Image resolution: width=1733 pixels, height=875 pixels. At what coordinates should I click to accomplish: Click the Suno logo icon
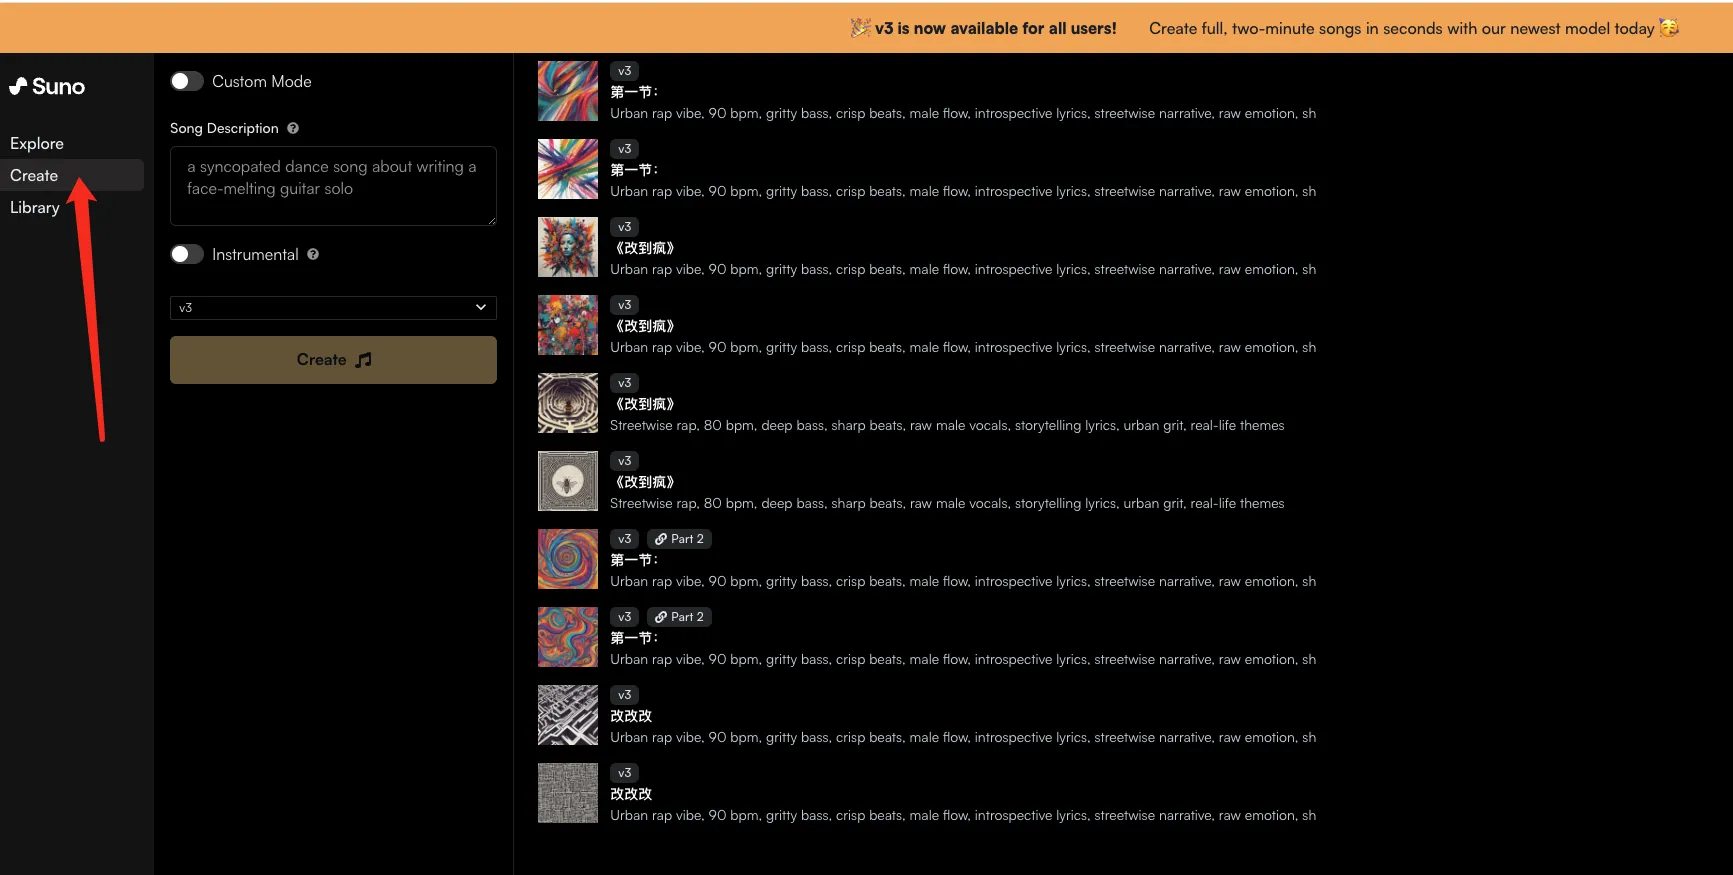[x=18, y=87]
